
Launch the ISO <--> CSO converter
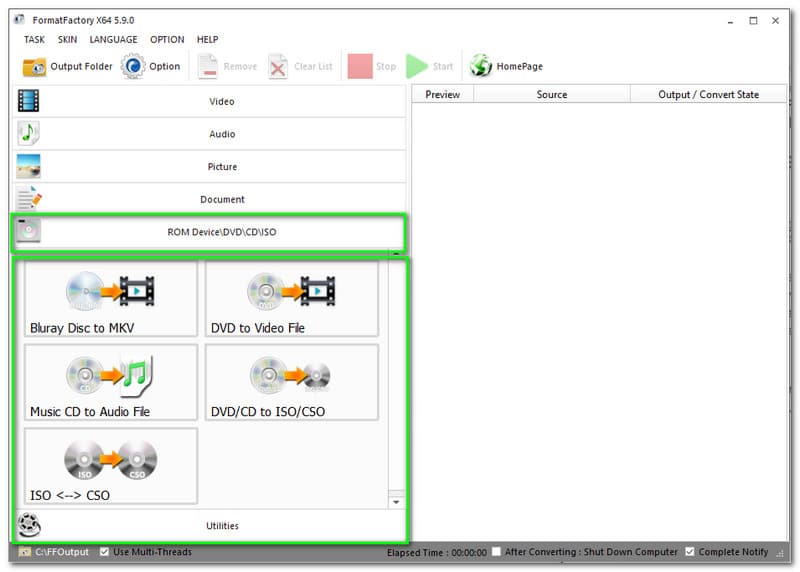click(x=110, y=465)
